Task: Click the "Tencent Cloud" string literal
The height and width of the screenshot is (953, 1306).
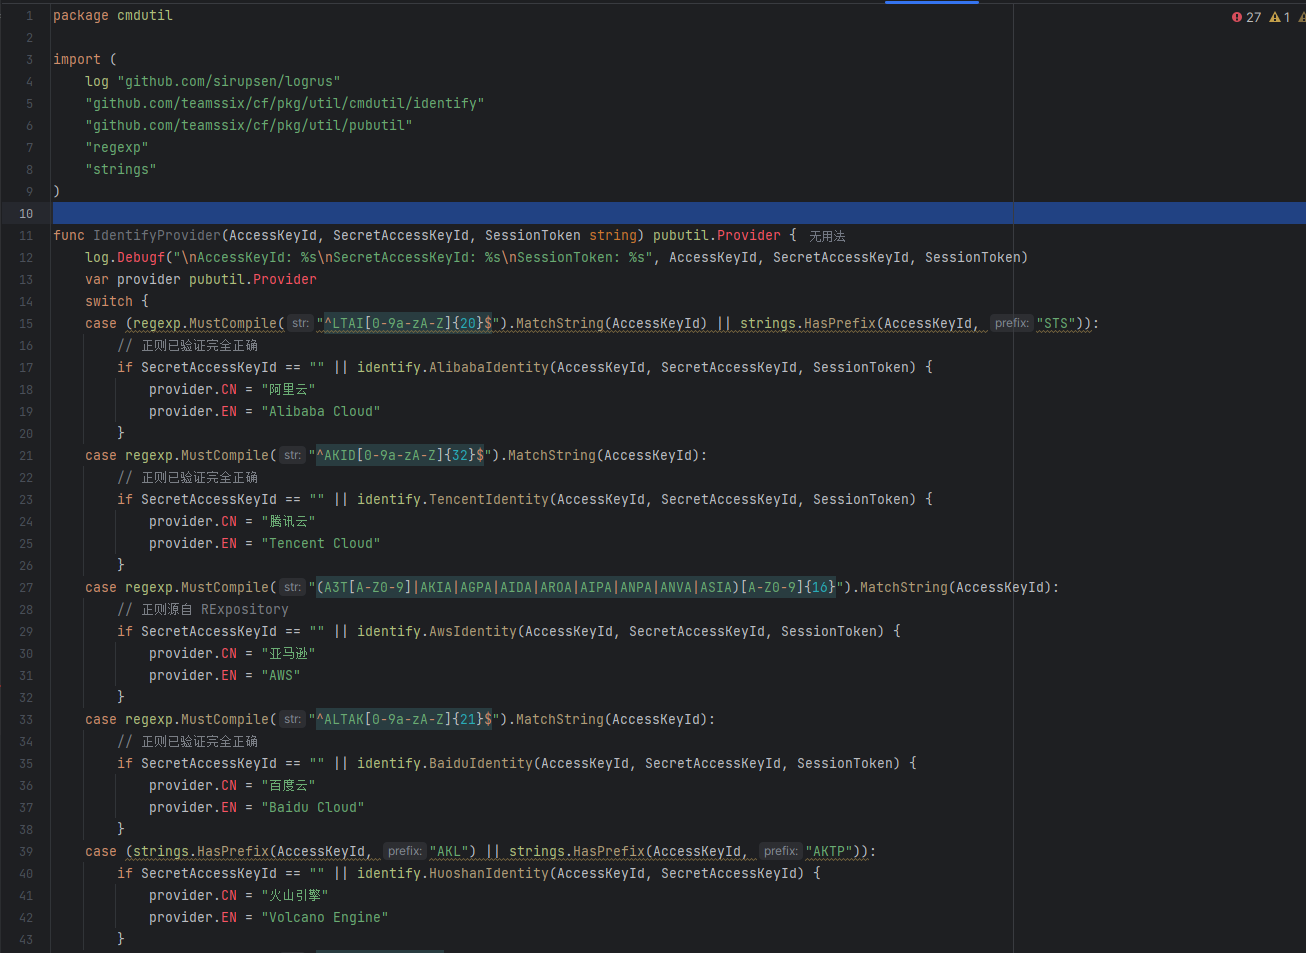Action: pos(321,543)
